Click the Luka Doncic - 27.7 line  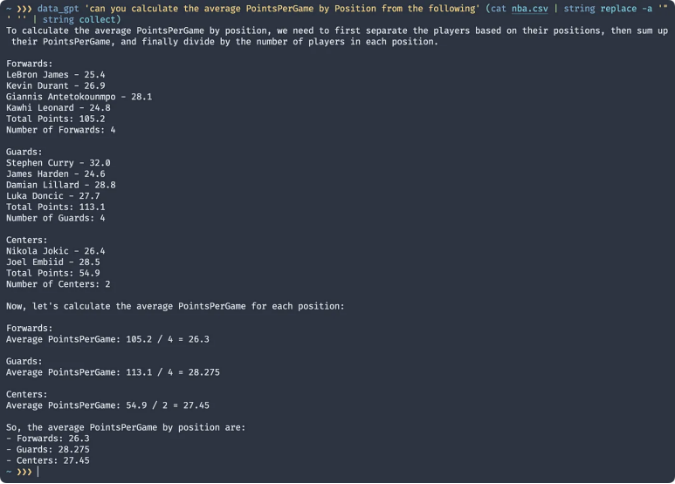pos(55,195)
